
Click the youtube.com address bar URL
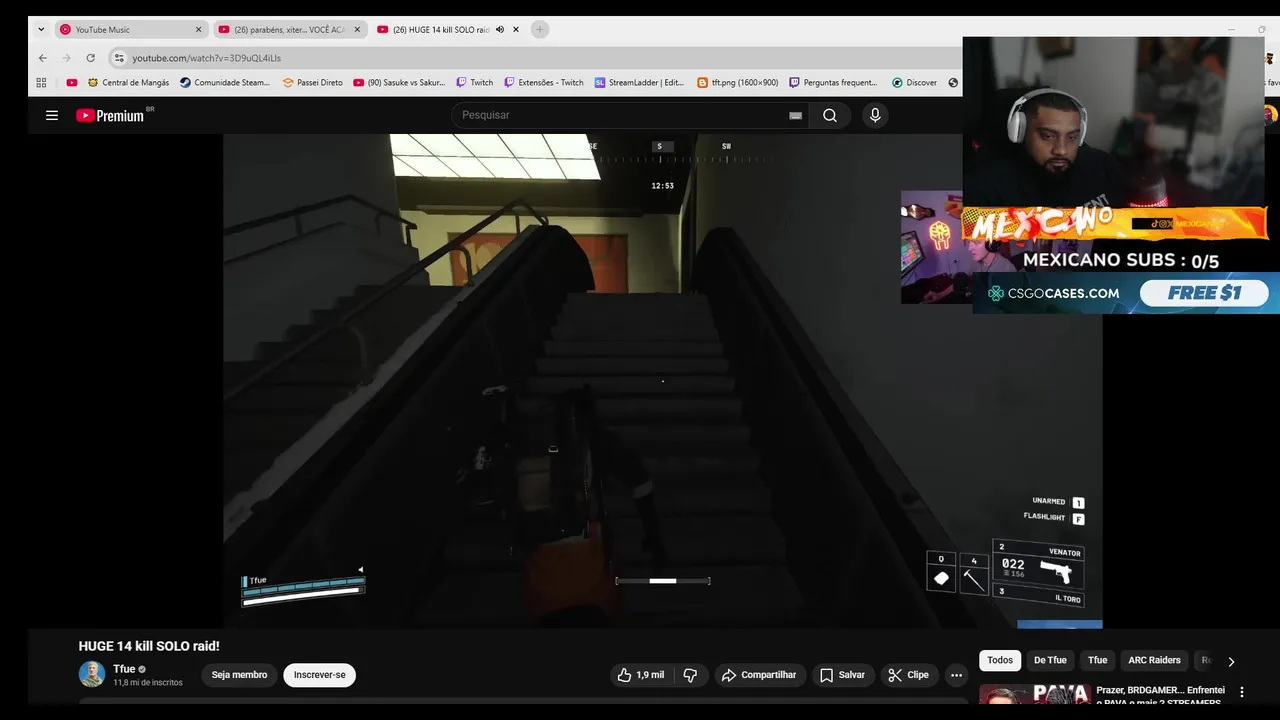pos(206,58)
